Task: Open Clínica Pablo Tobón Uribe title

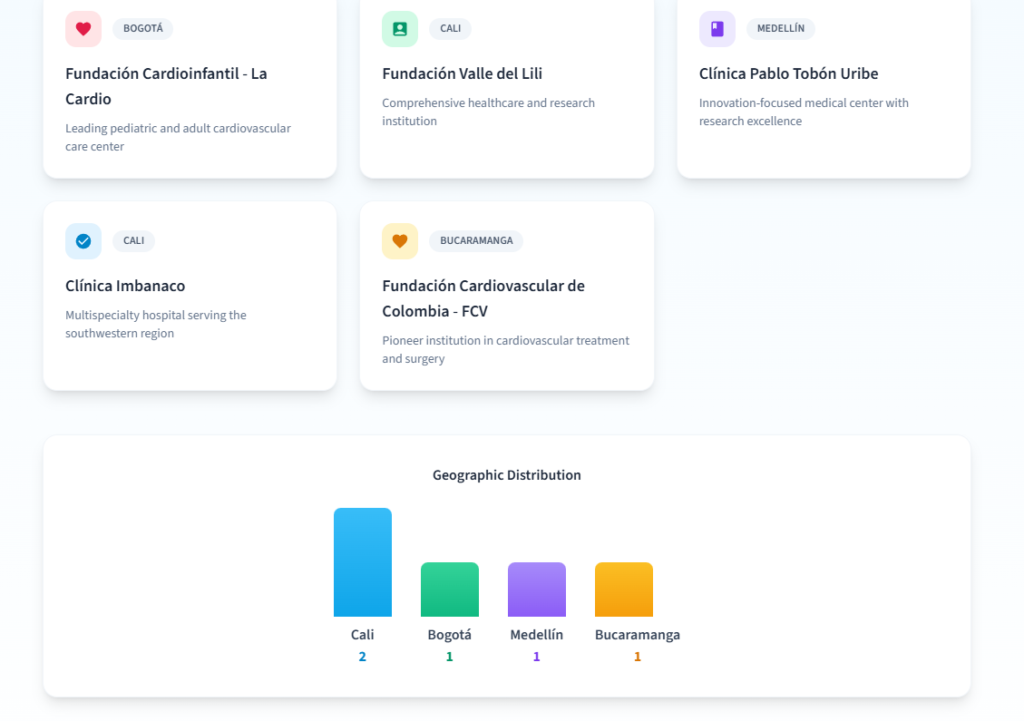Action: [788, 74]
